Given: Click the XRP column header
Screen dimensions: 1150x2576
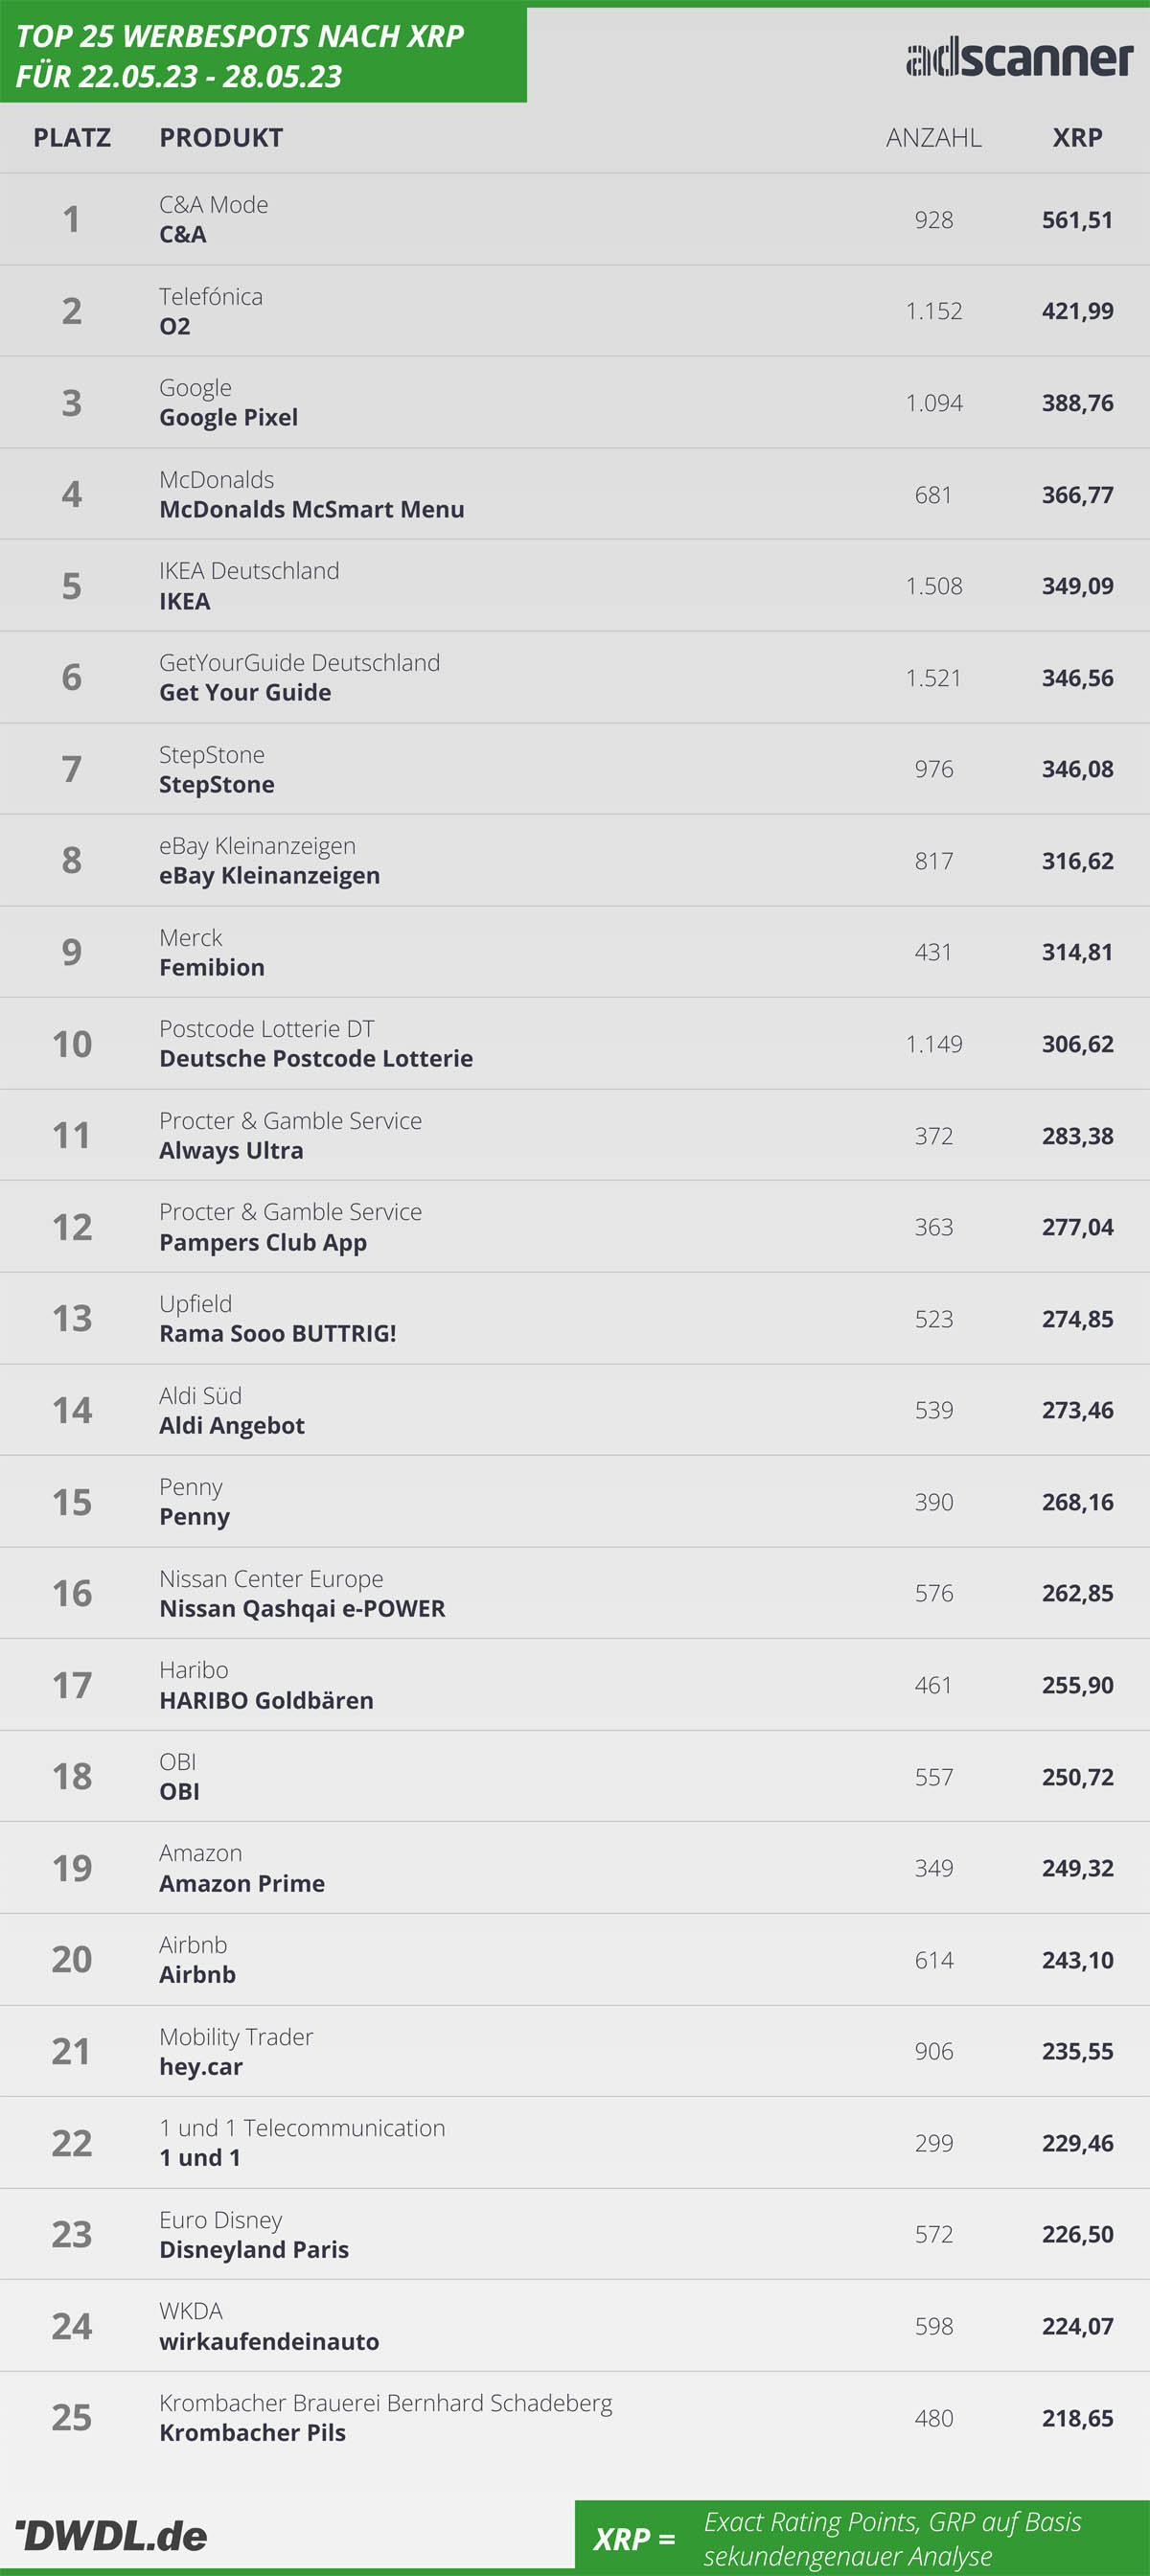Looking at the screenshot, I should (x=1077, y=137).
